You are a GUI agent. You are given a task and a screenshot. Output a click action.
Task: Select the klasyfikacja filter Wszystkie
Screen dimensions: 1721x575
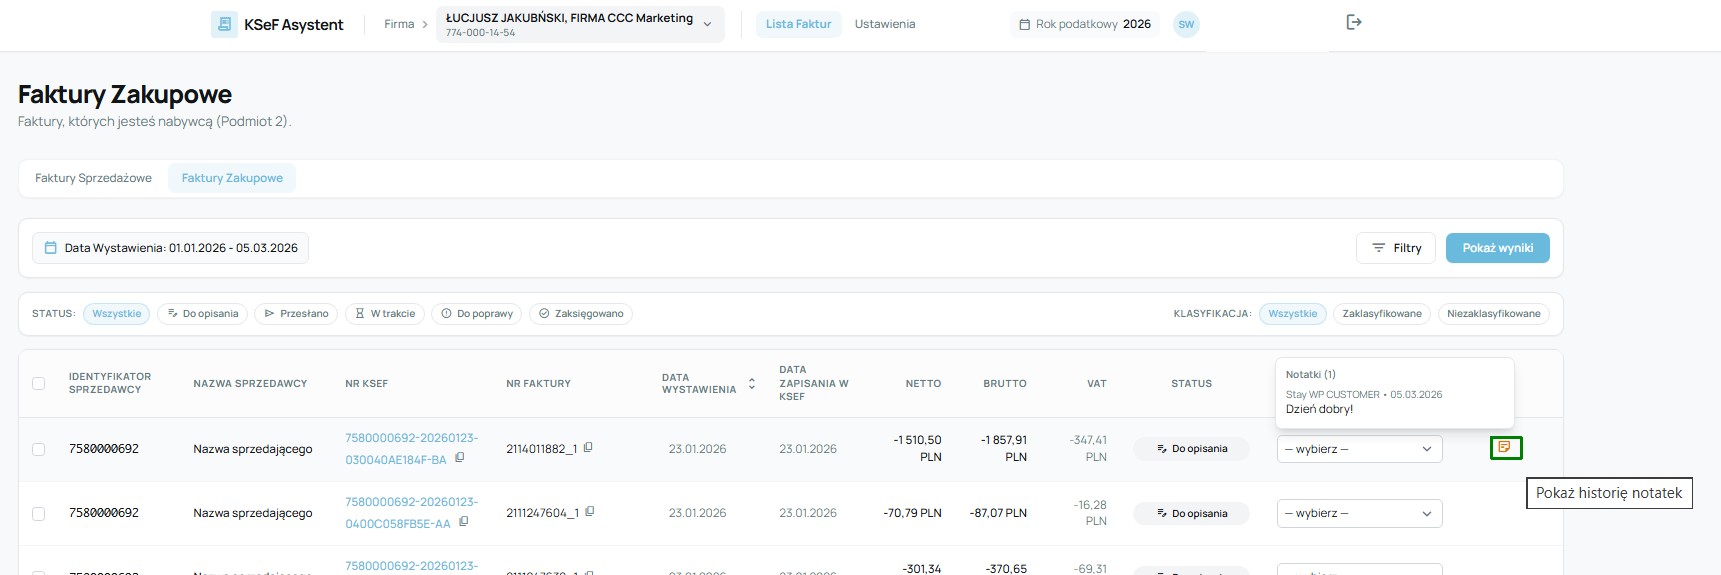(1293, 314)
